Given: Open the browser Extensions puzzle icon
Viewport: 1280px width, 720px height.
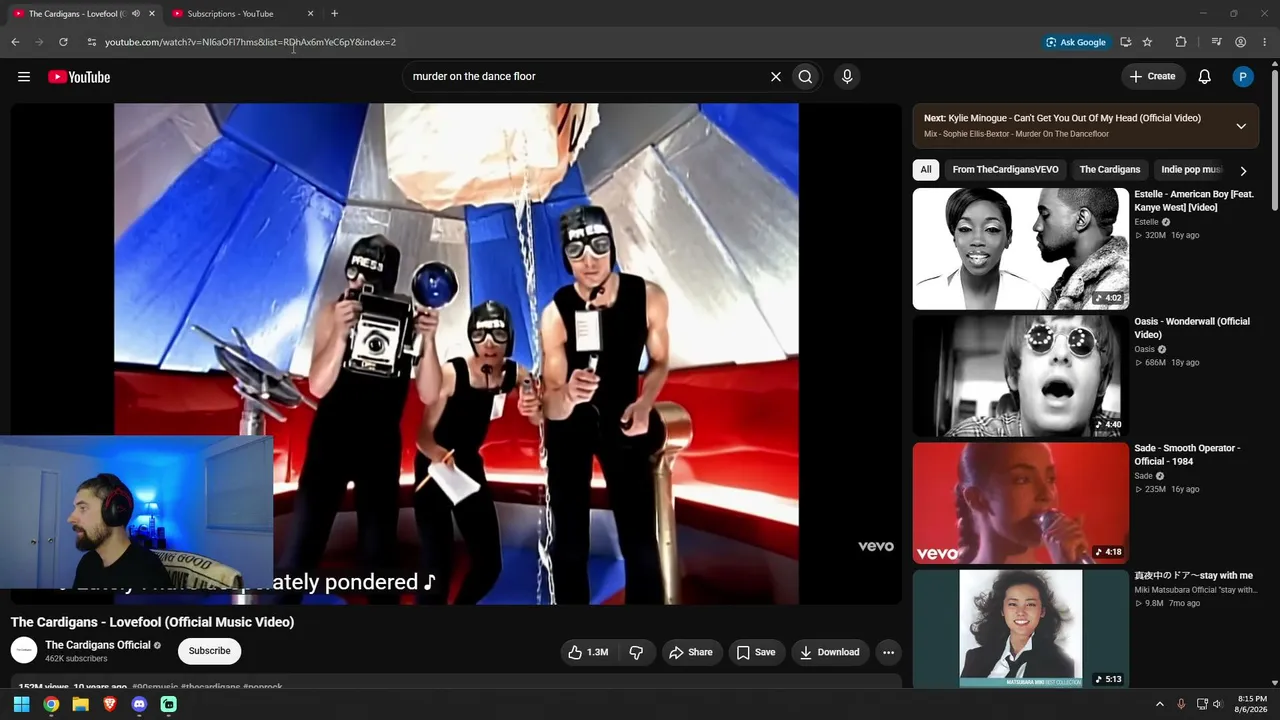Looking at the screenshot, I should [1181, 42].
